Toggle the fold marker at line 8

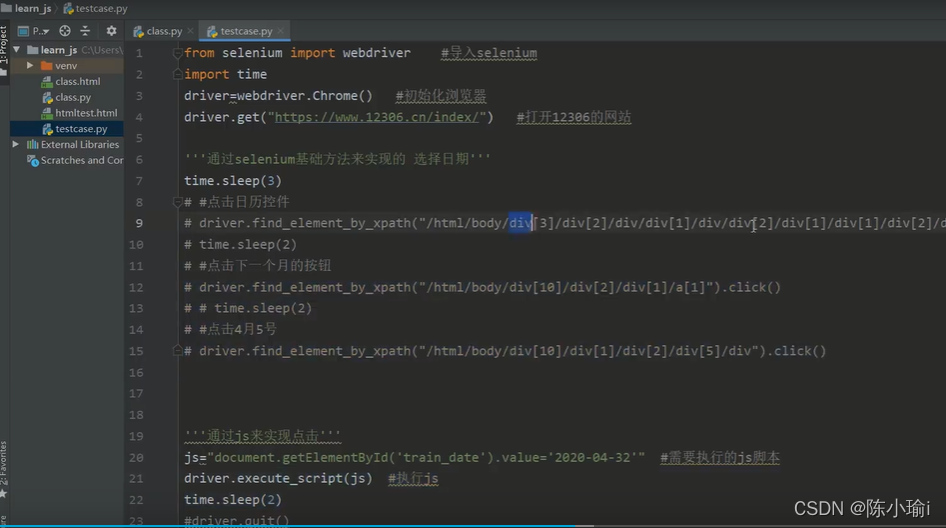click(177, 202)
